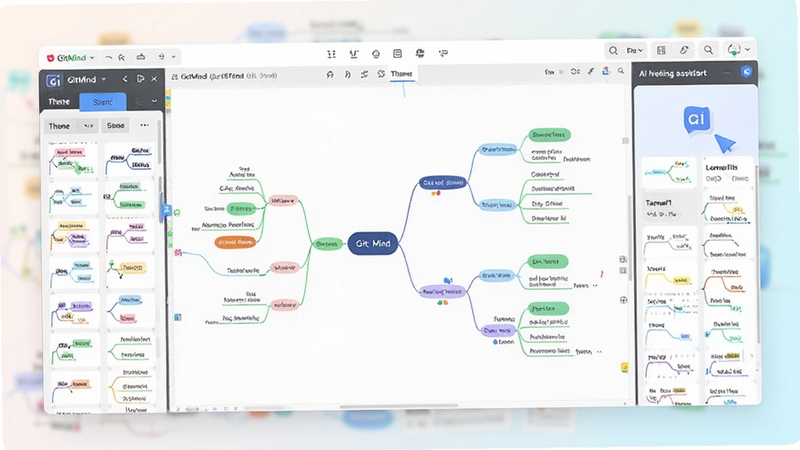Image resolution: width=800 pixels, height=450 pixels.
Task: Click the pin icon in canvas toolbar
Action: 591,71
